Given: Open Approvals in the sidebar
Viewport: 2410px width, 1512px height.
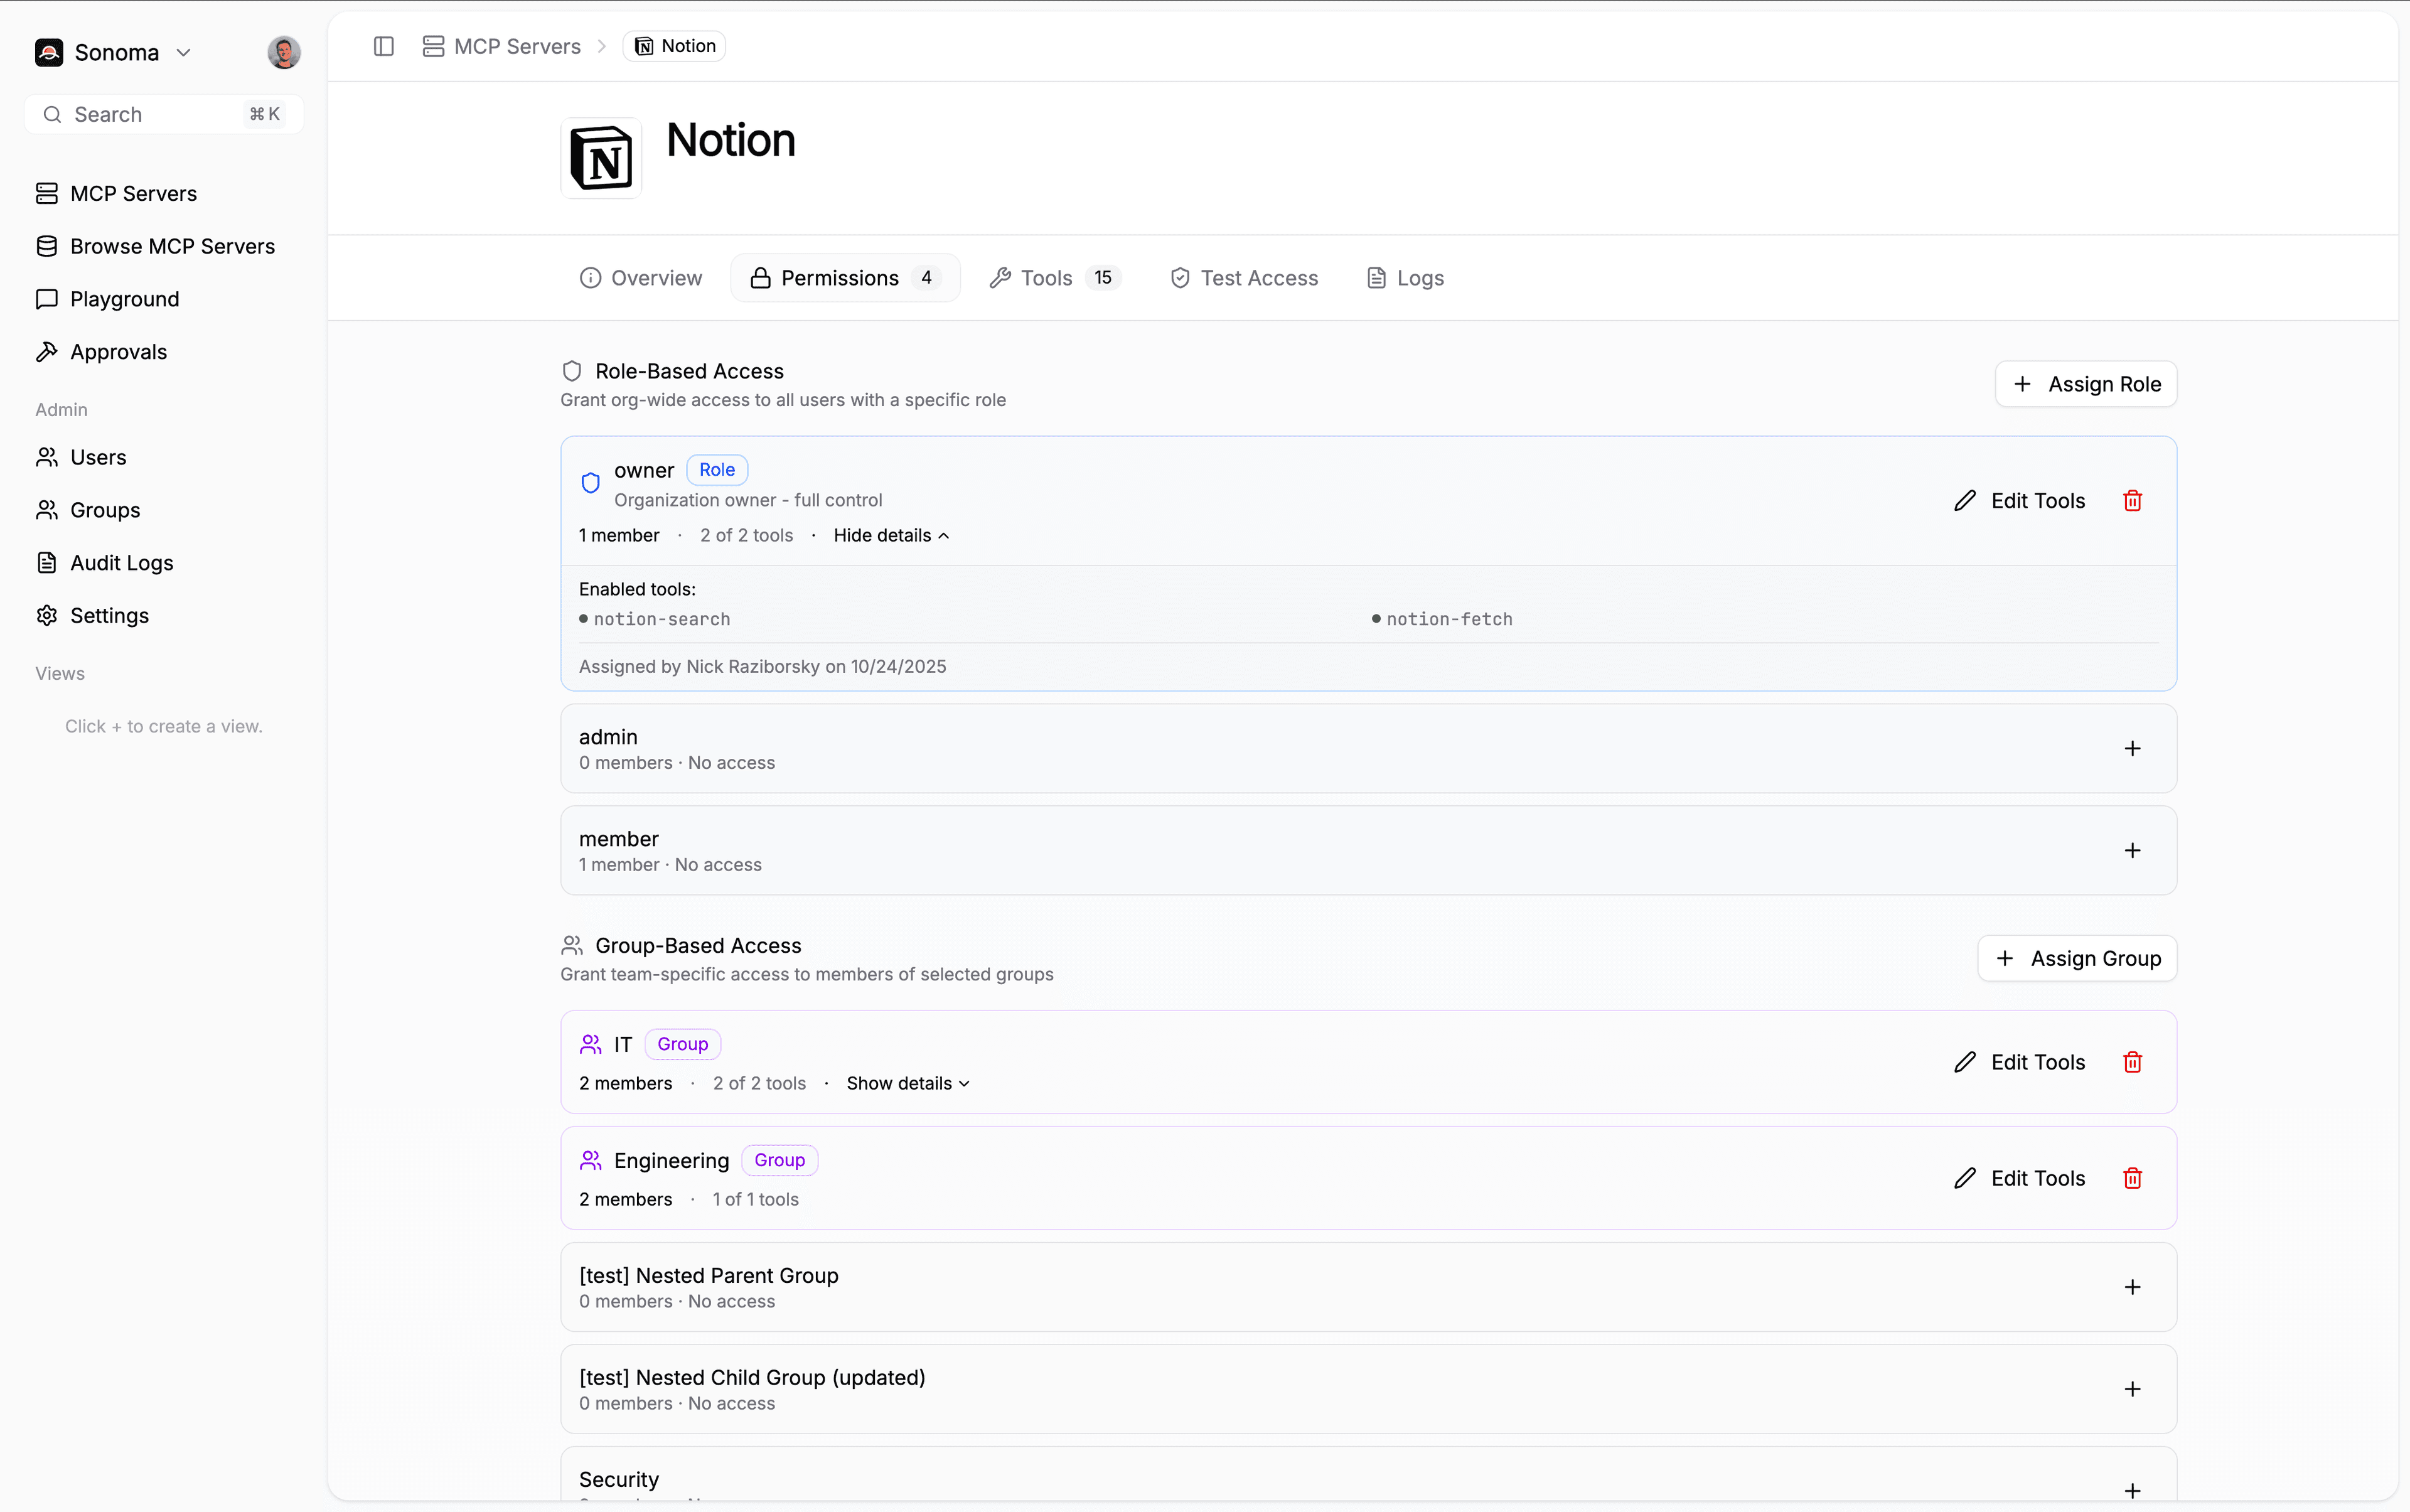Looking at the screenshot, I should [x=118, y=351].
